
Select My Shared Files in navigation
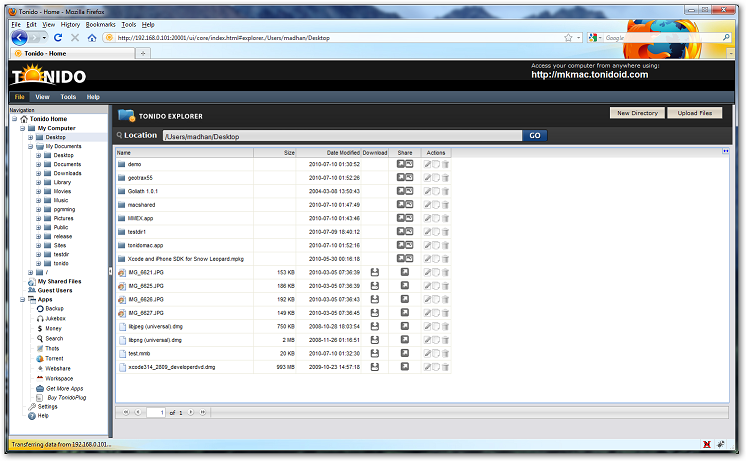click(59, 282)
